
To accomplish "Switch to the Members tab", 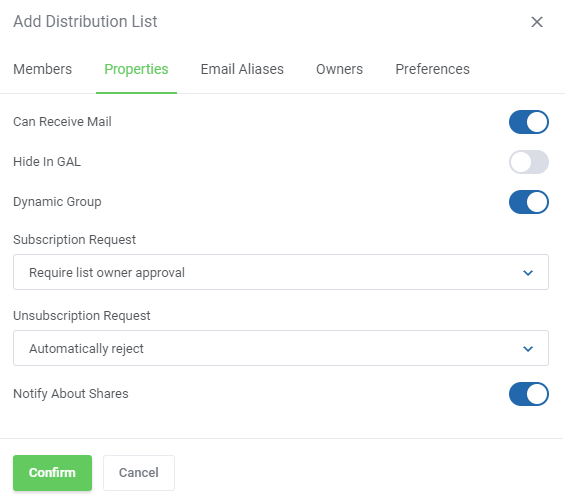I will (43, 69).
